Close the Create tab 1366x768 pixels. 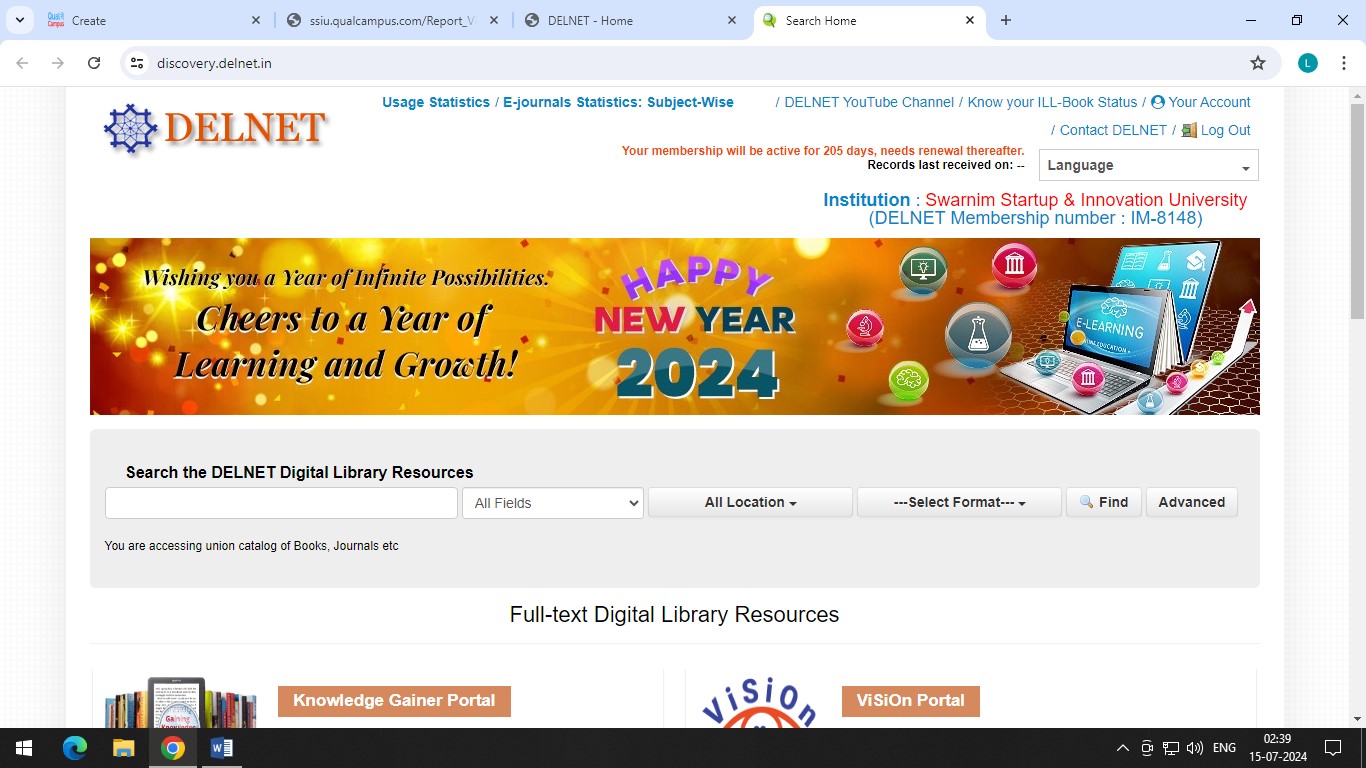click(256, 20)
